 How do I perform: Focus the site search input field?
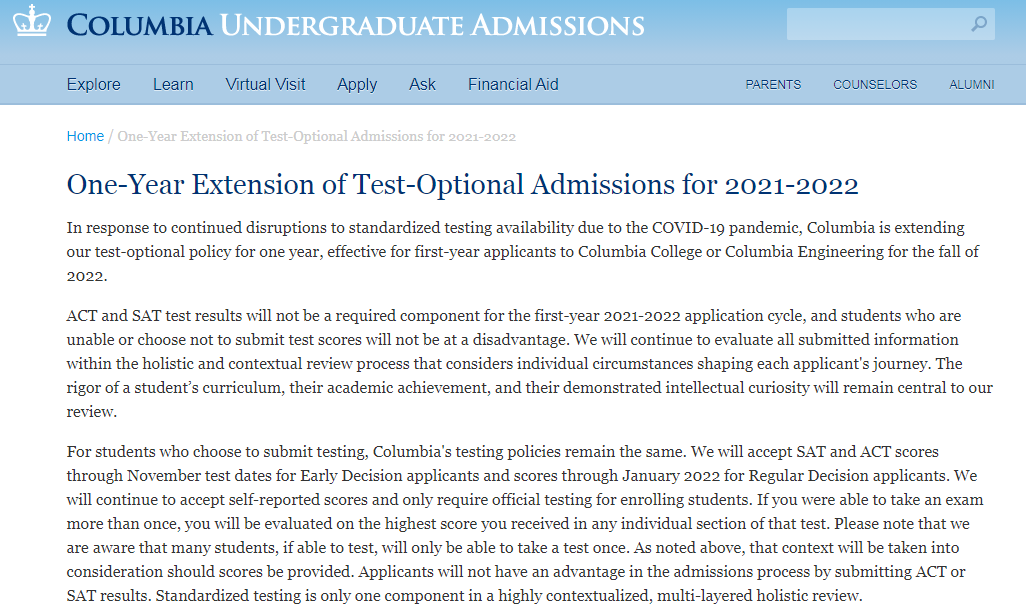(x=875, y=24)
